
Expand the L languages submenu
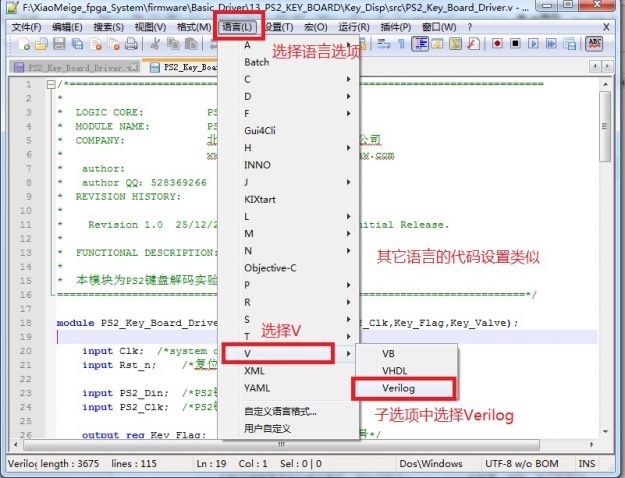point(289,216)
